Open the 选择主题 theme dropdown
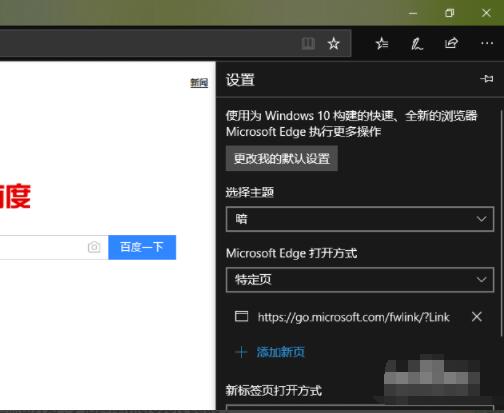The height and width of the screenshot is (413, 504). tap(360, 219)
